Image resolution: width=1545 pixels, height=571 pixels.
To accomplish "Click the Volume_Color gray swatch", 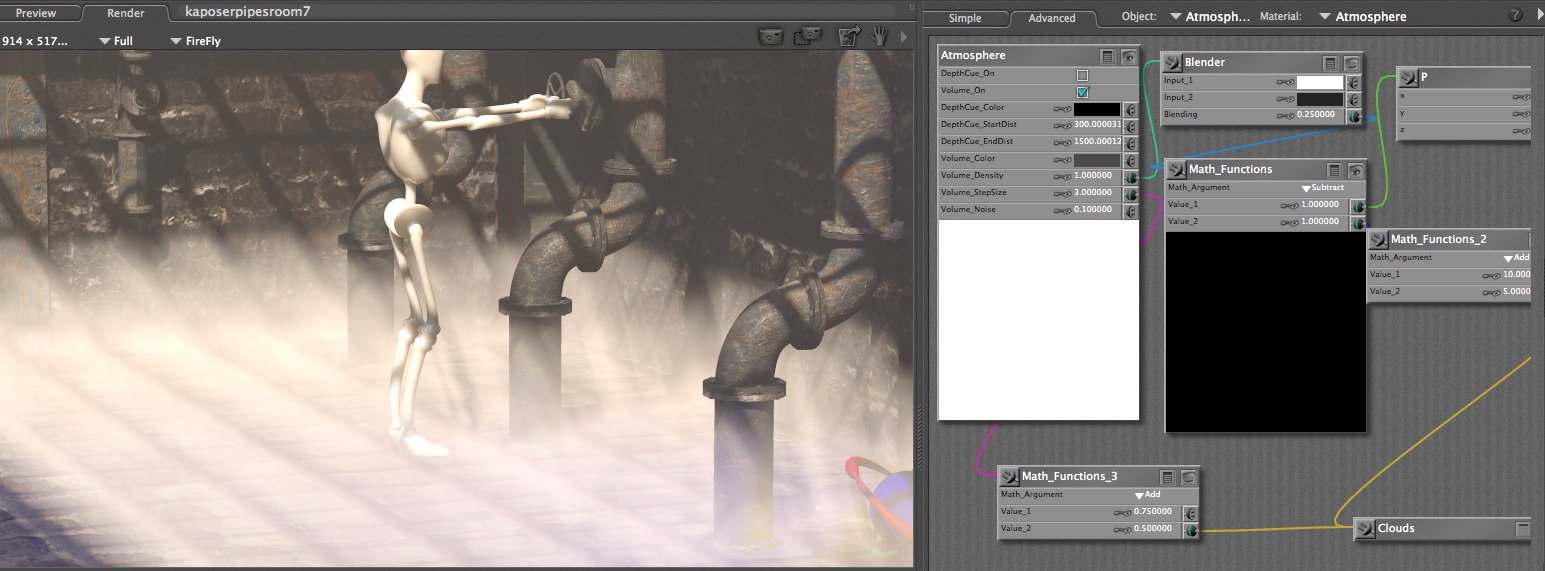I will pos(1096,160).
